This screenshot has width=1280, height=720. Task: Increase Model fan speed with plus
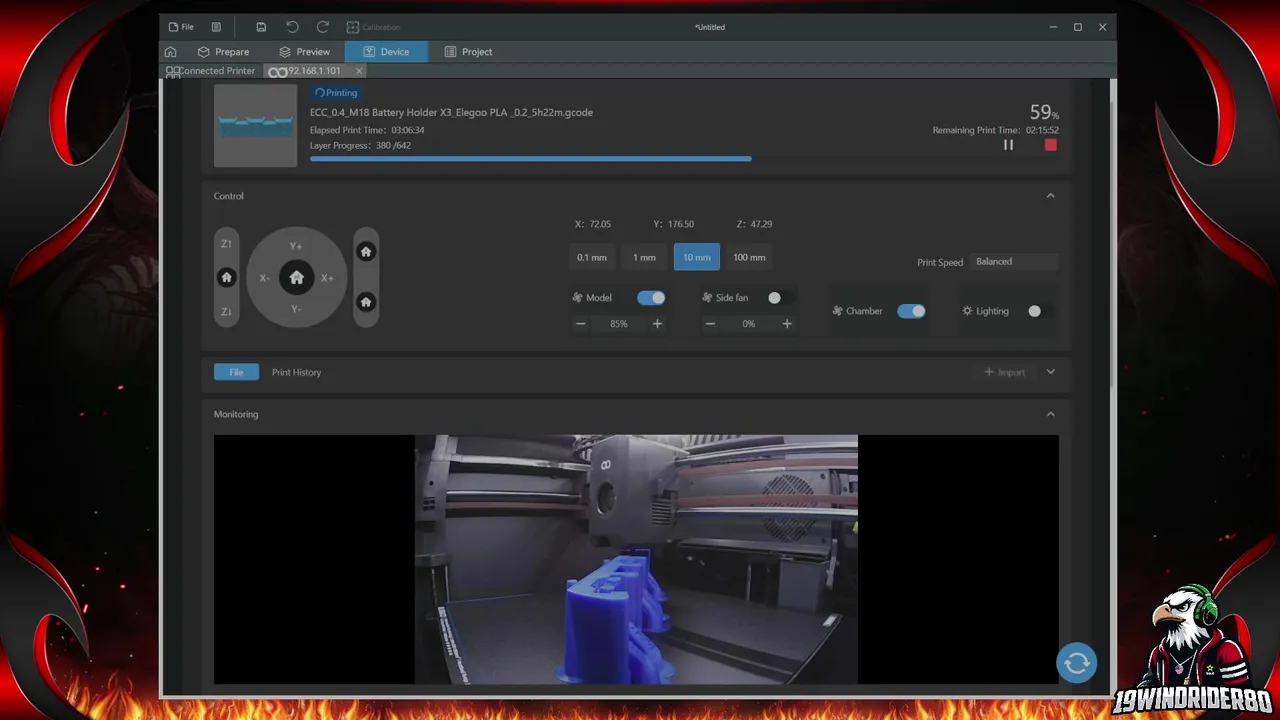coord(657,324)
